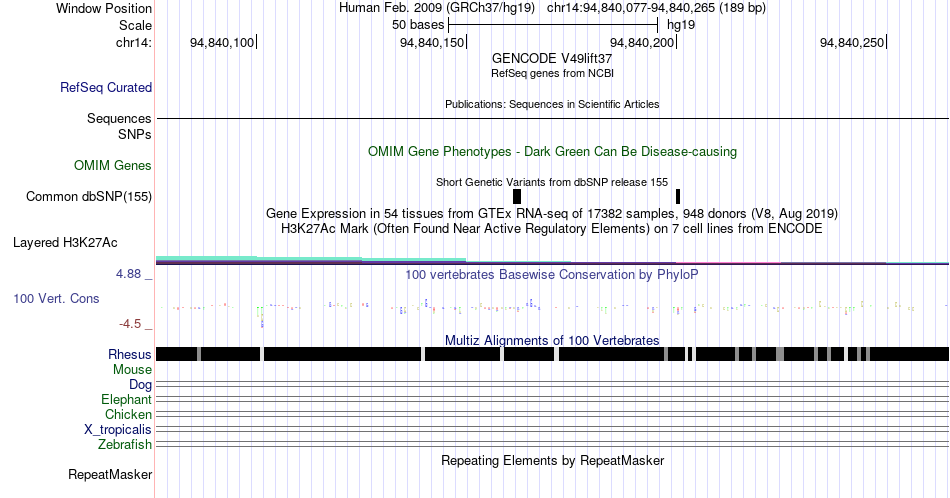Click the H3K27Ac Mark track title
The image size is (950, 498).
click(552, 228)
